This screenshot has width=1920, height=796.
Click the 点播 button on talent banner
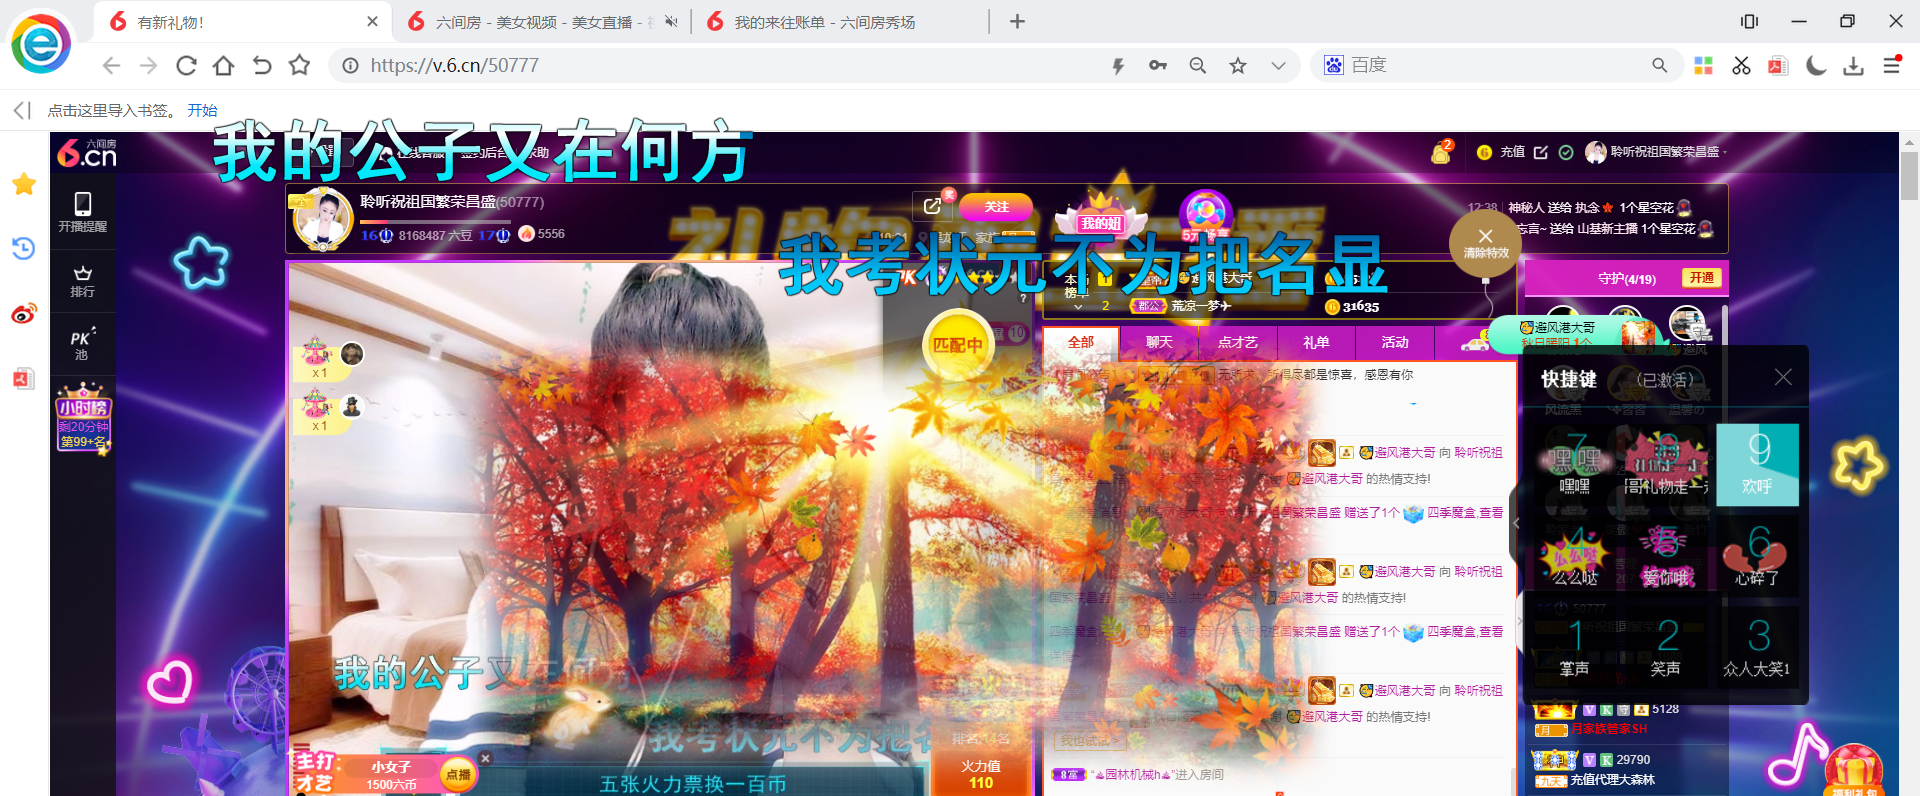[x=458, y=774]
